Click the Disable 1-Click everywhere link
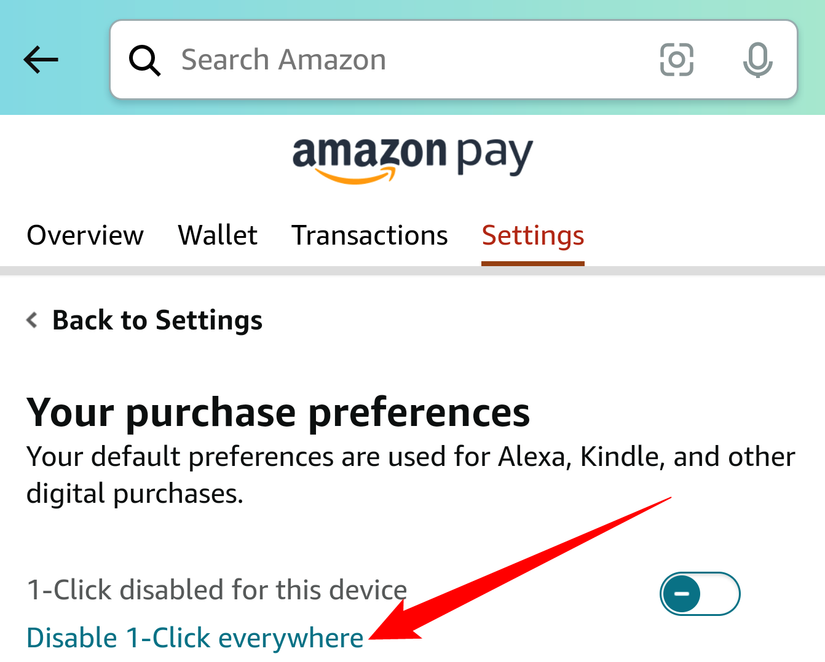The width and height of the screenshot is (825, 662). coord(195,637)
